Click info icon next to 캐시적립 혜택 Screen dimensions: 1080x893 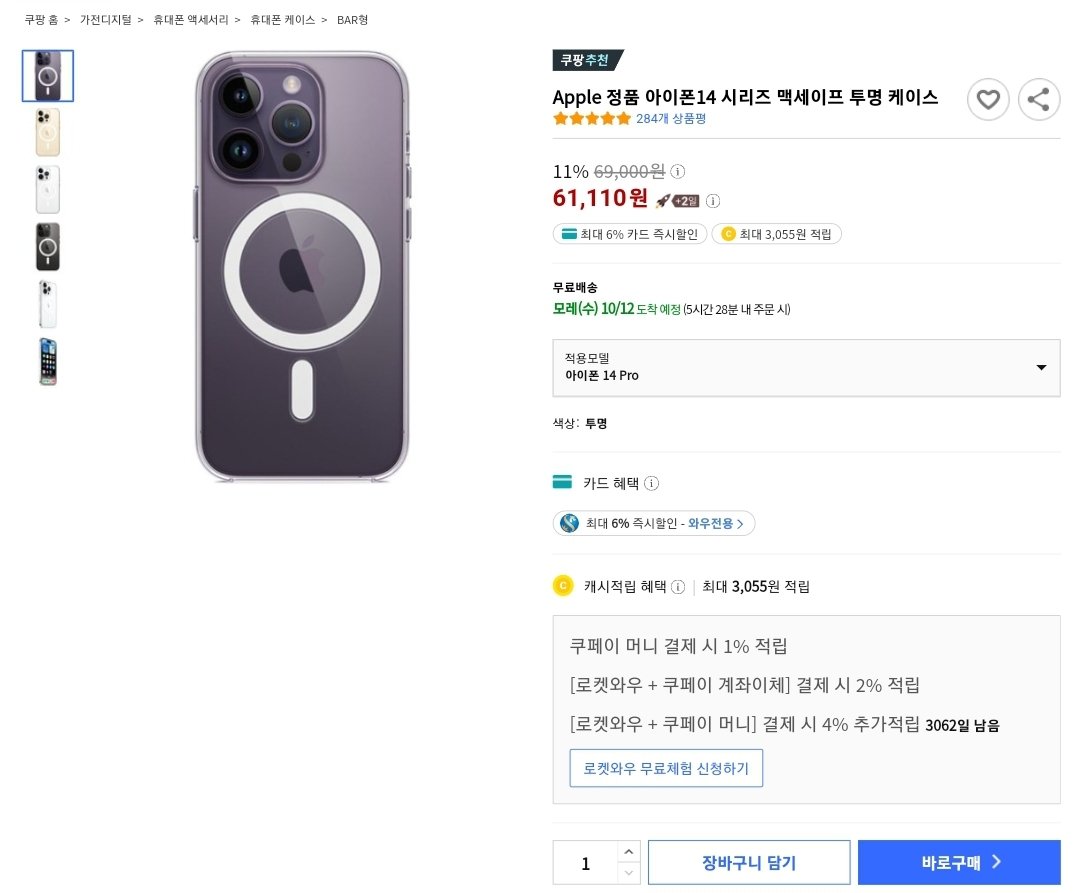pos(678,587)
